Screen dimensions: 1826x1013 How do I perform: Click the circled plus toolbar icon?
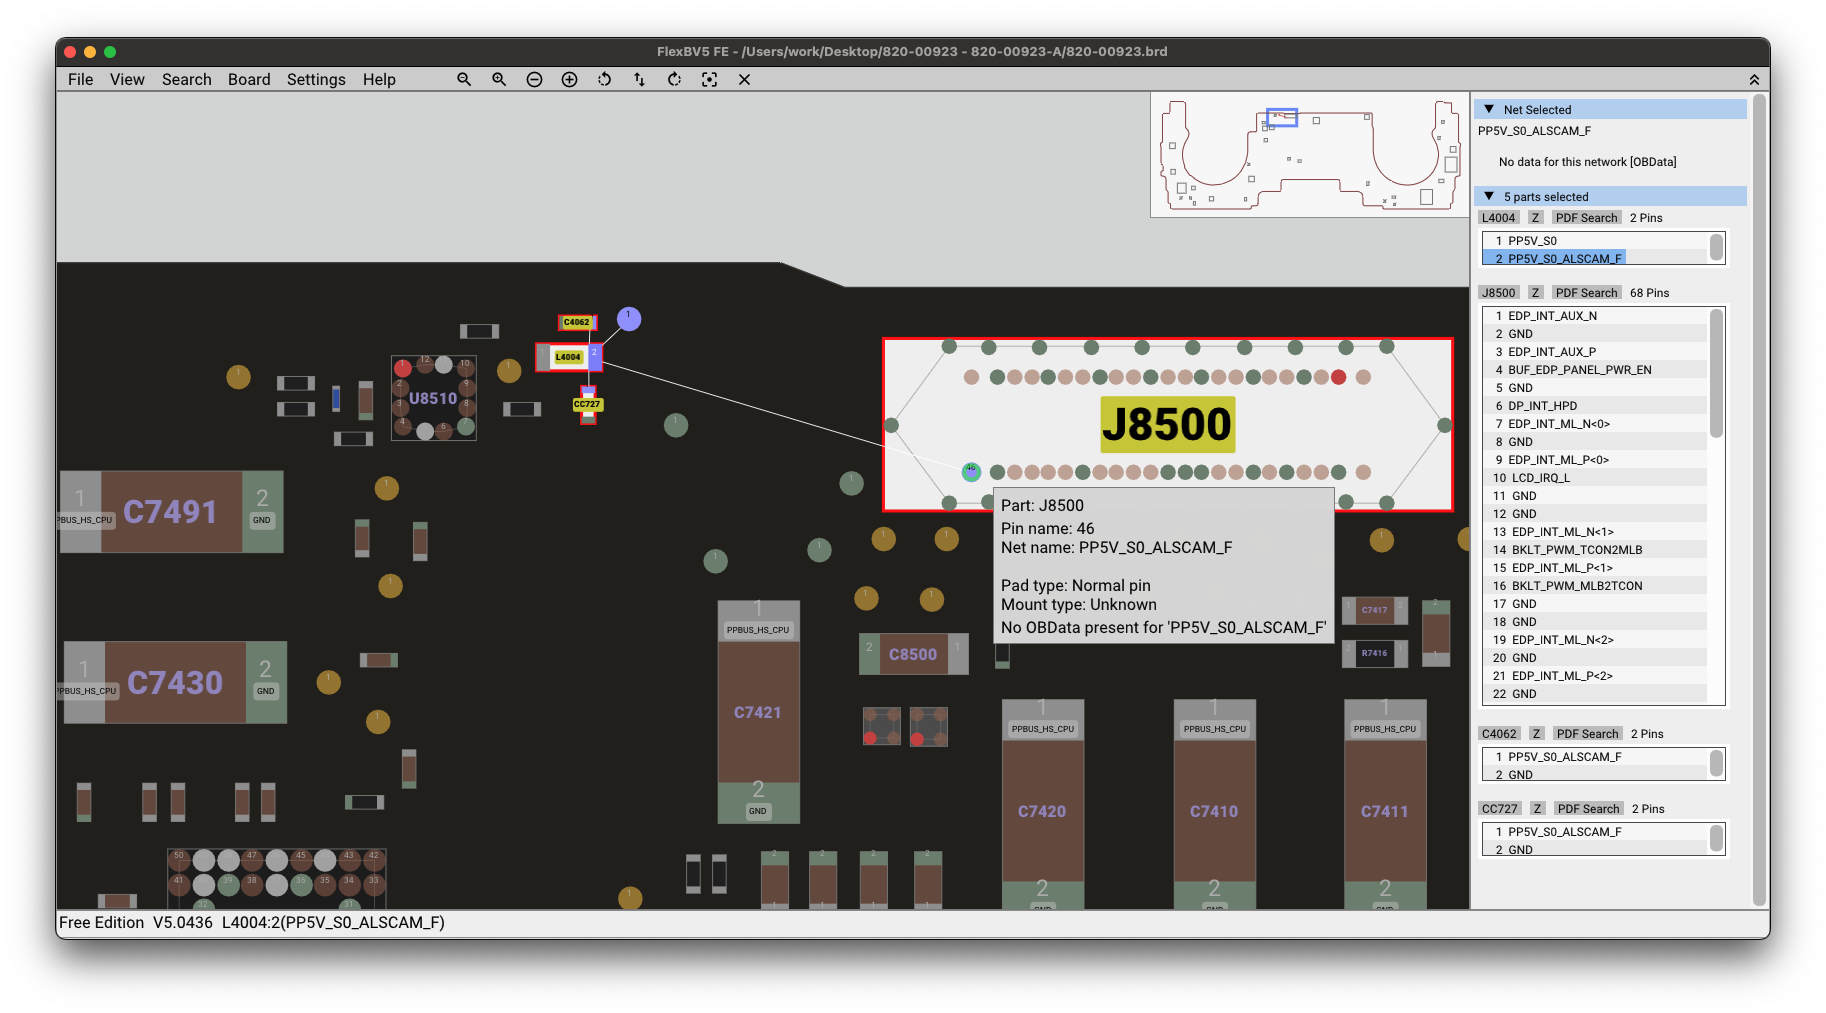click(569, 79)
